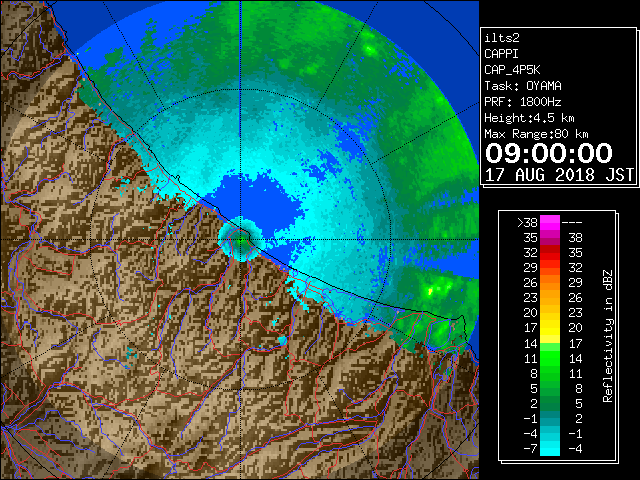Select the '17 AUG 2018 JST' date
Screen dimensions: 640x480
(560, 175)
